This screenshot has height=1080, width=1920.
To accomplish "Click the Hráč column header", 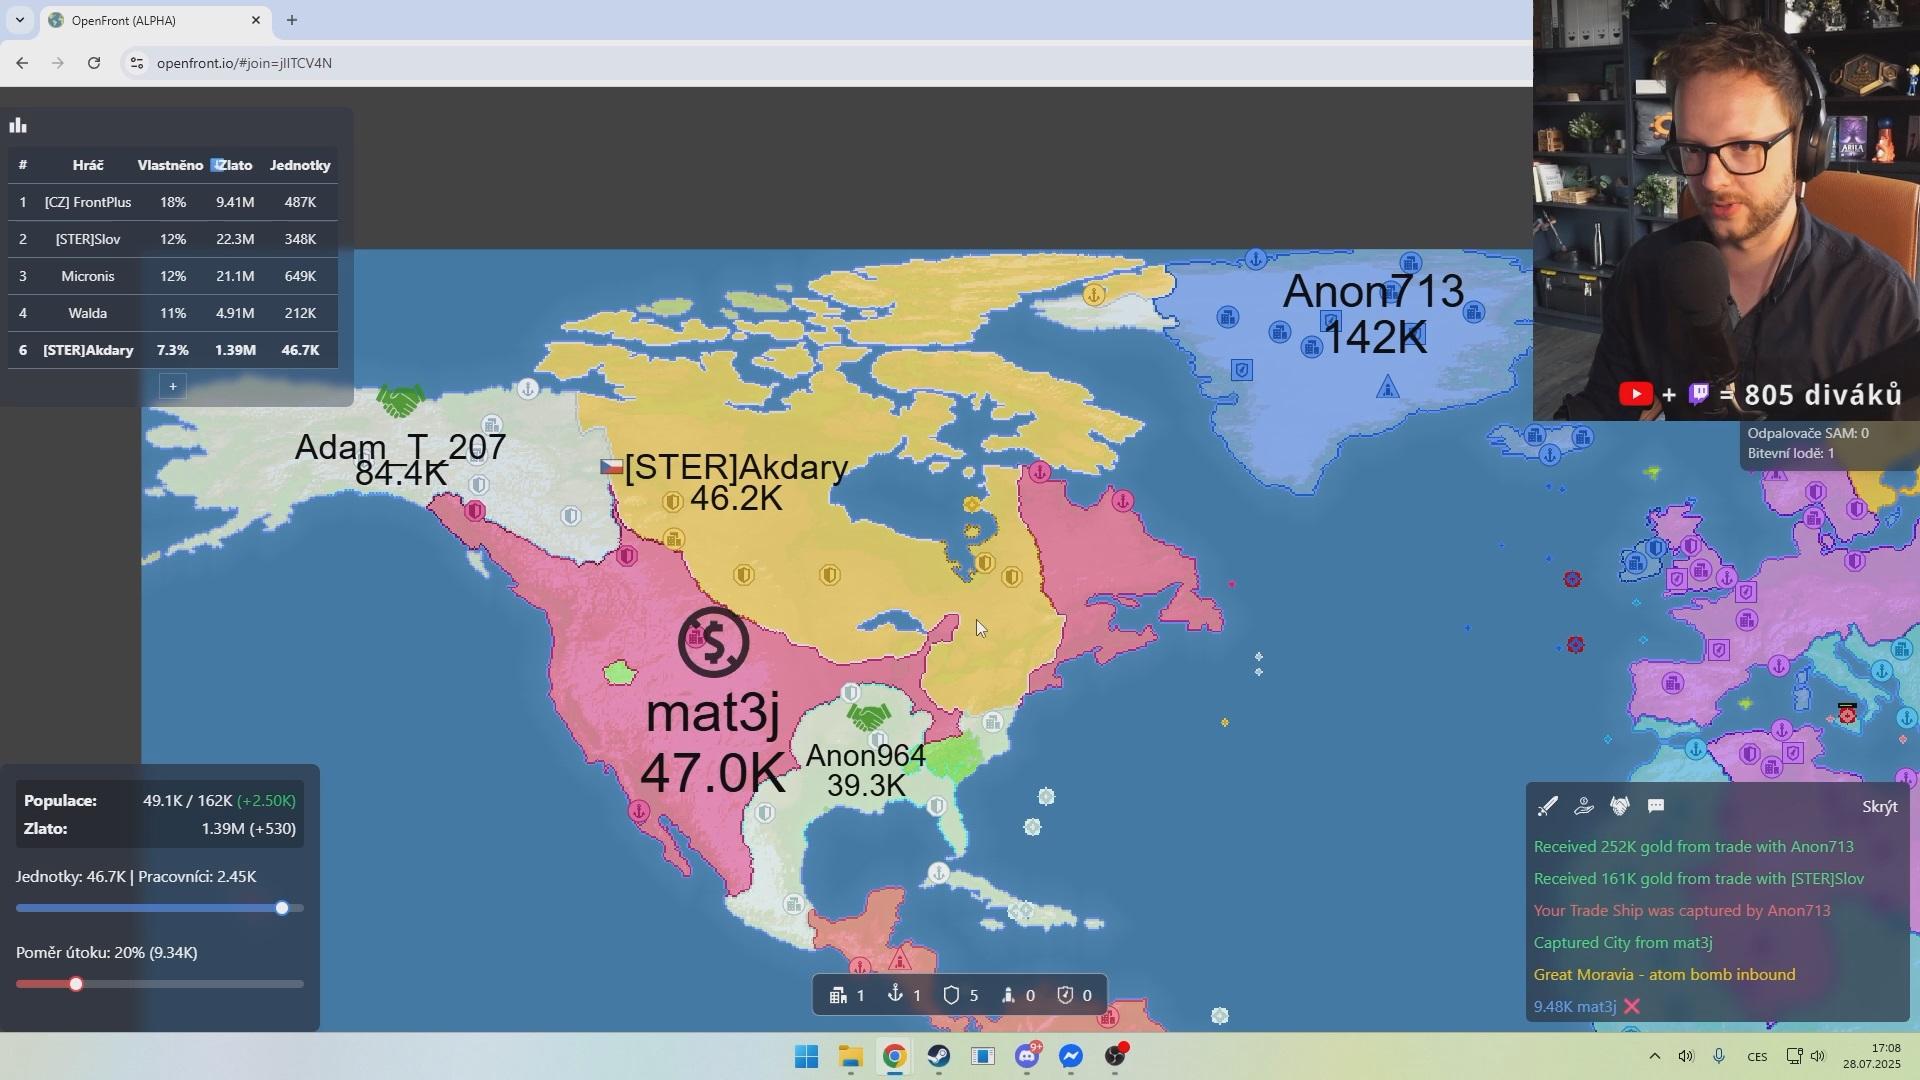I will [x=88, y=165].
